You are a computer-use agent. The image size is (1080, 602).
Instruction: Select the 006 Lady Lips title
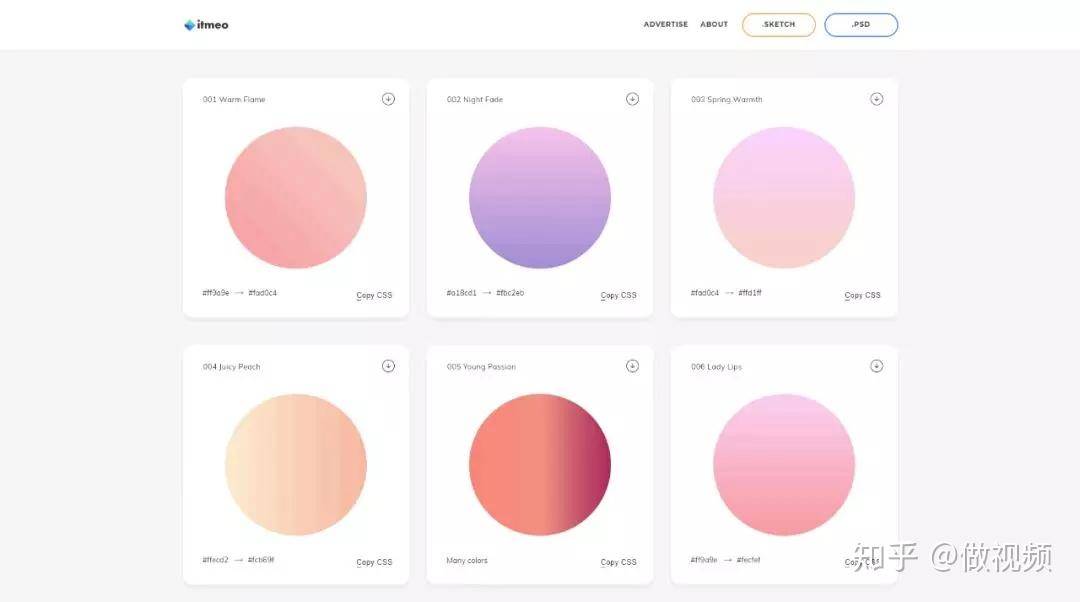pyautogui.click(x=716, y=366)
